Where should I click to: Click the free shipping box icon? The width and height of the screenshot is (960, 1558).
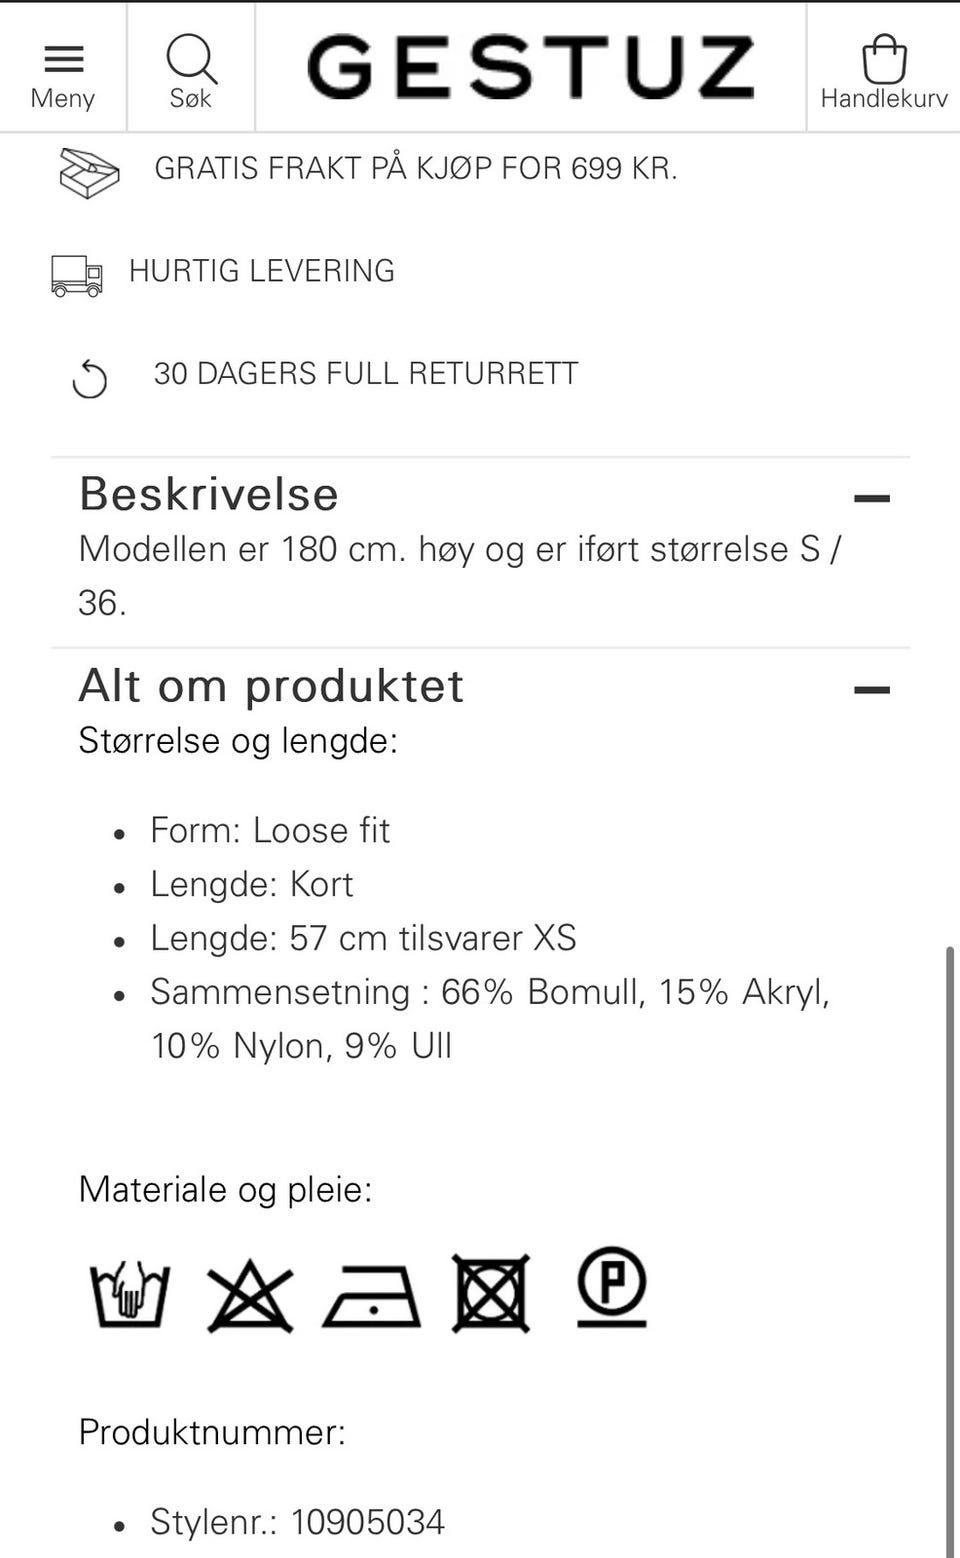(89, 173)
